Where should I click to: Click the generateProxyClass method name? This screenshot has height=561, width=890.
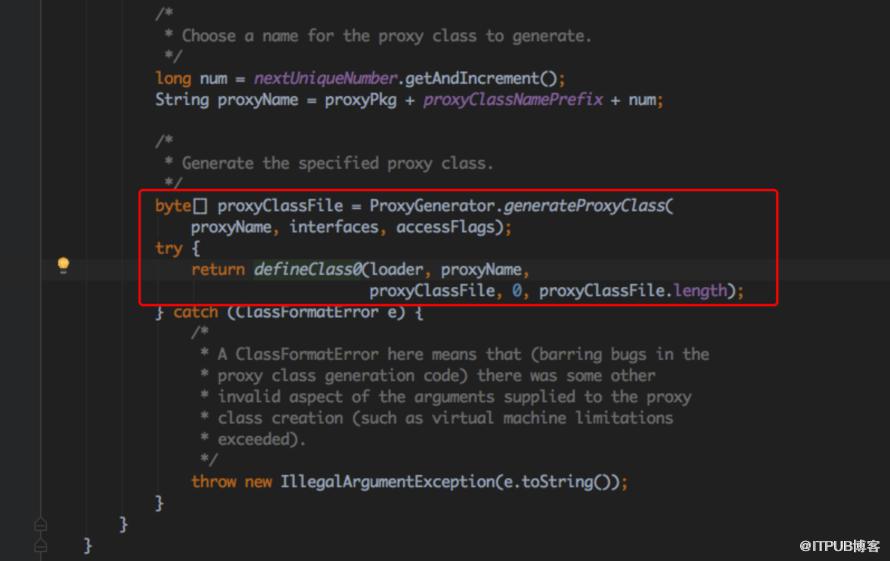coord(585,205)
